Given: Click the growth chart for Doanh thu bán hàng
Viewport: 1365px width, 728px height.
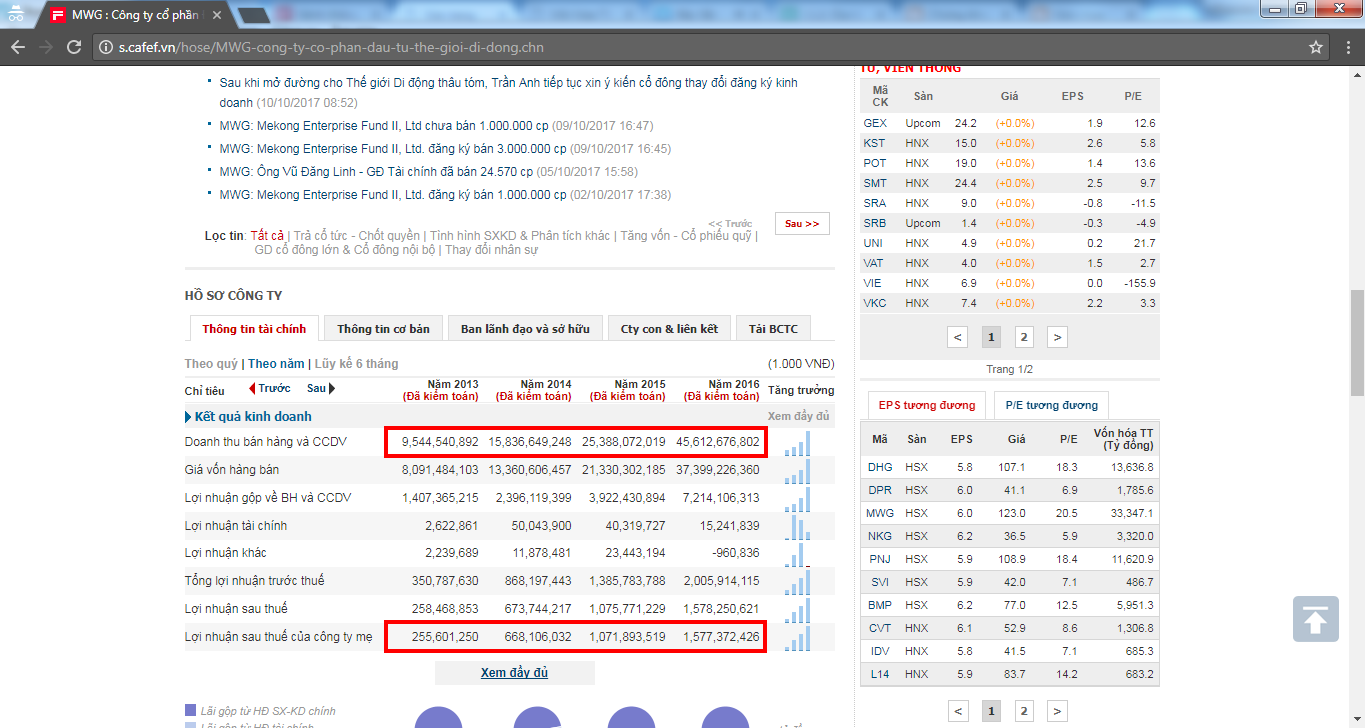Looking at the screenshot, I should (799, 442).
